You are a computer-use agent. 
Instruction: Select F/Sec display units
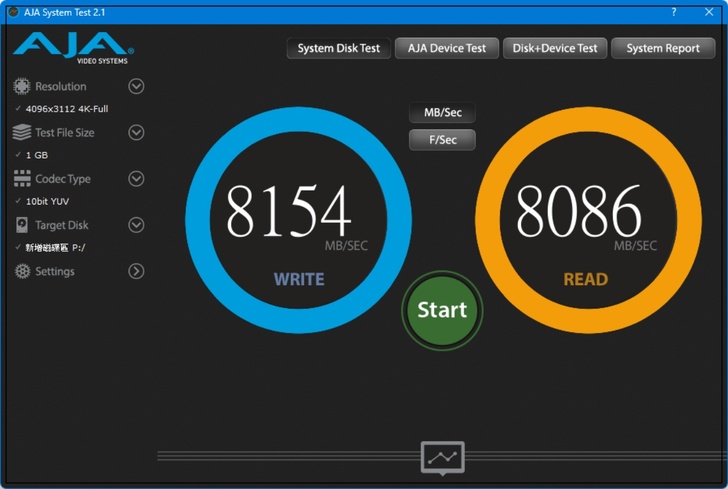(442, 140)
